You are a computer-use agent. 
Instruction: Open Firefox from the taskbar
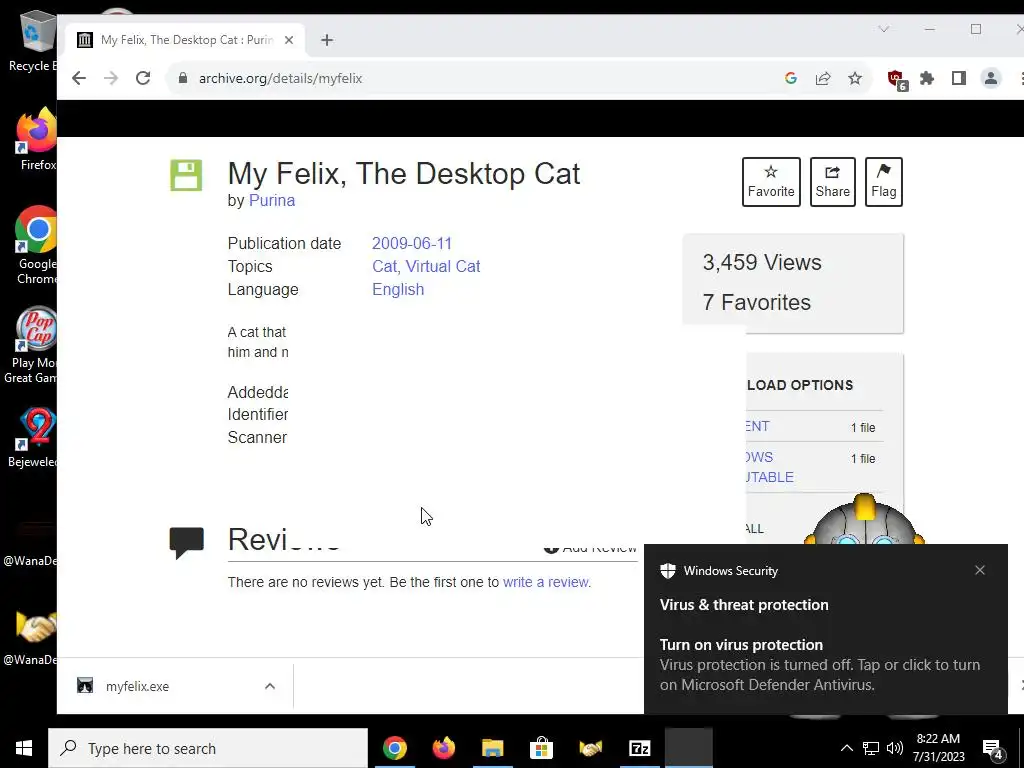(443, 748)
